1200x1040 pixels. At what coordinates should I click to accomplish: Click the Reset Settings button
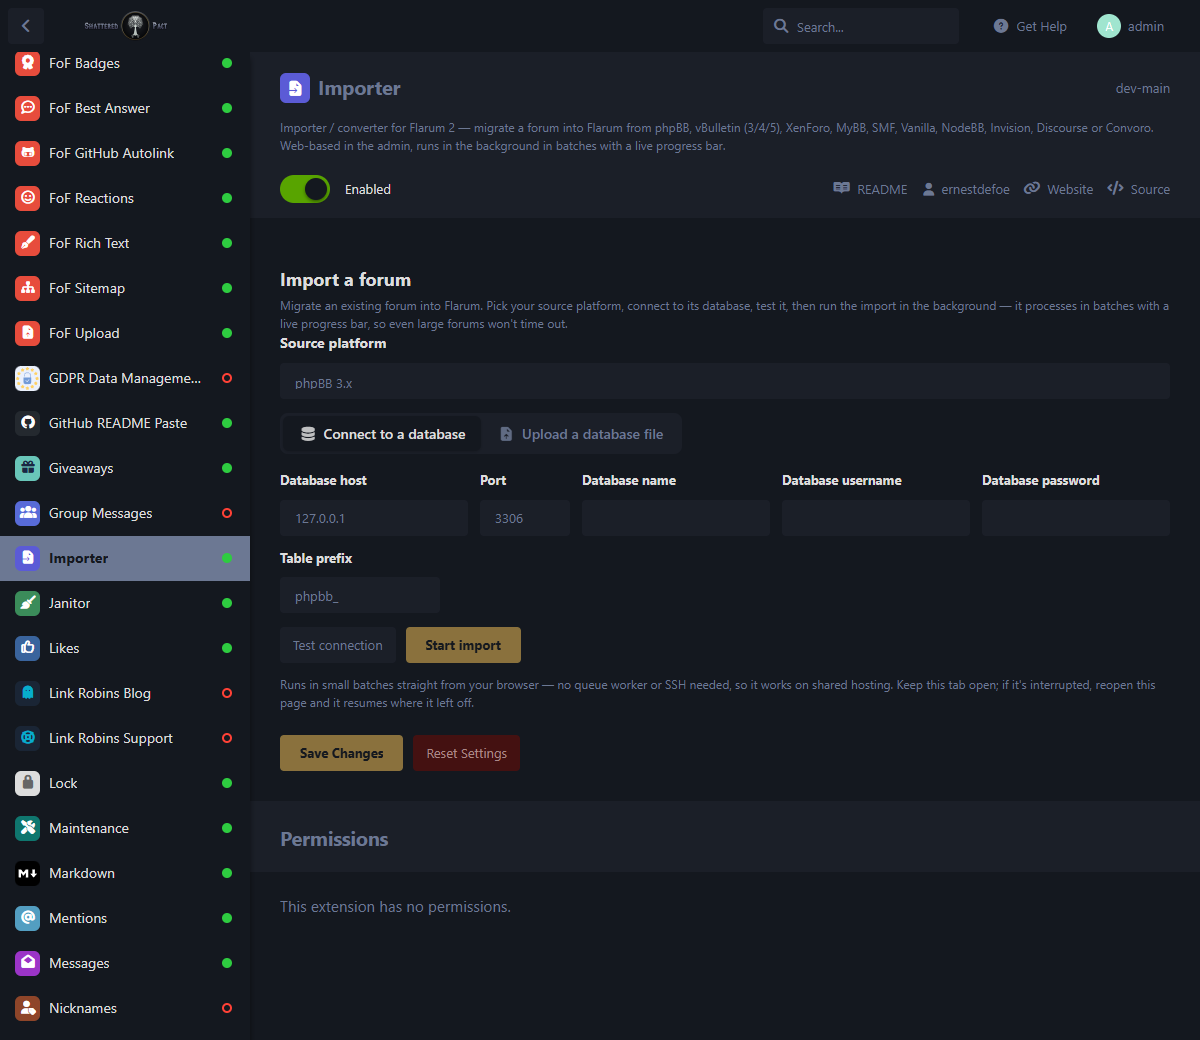click(x=466, y=753)
